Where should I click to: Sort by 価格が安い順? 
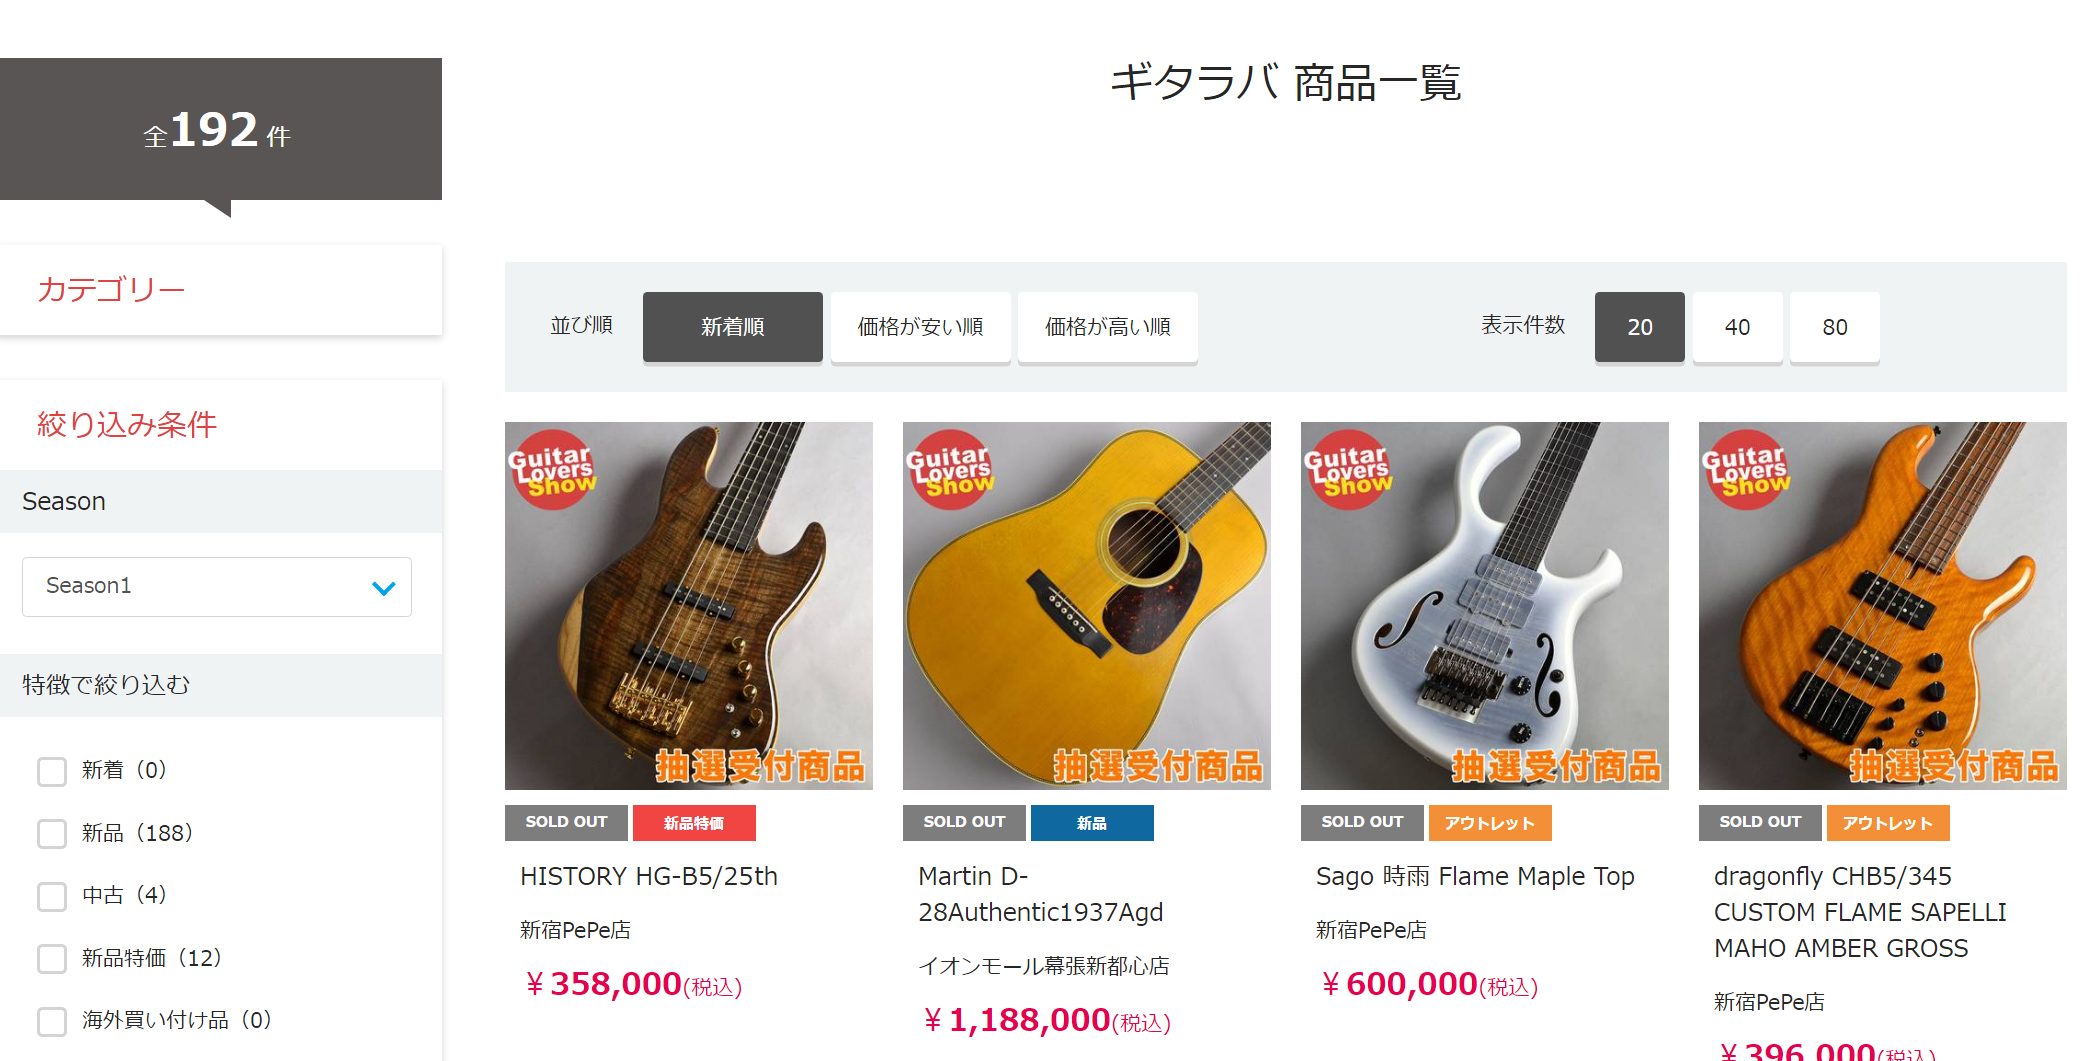[920, 327]
